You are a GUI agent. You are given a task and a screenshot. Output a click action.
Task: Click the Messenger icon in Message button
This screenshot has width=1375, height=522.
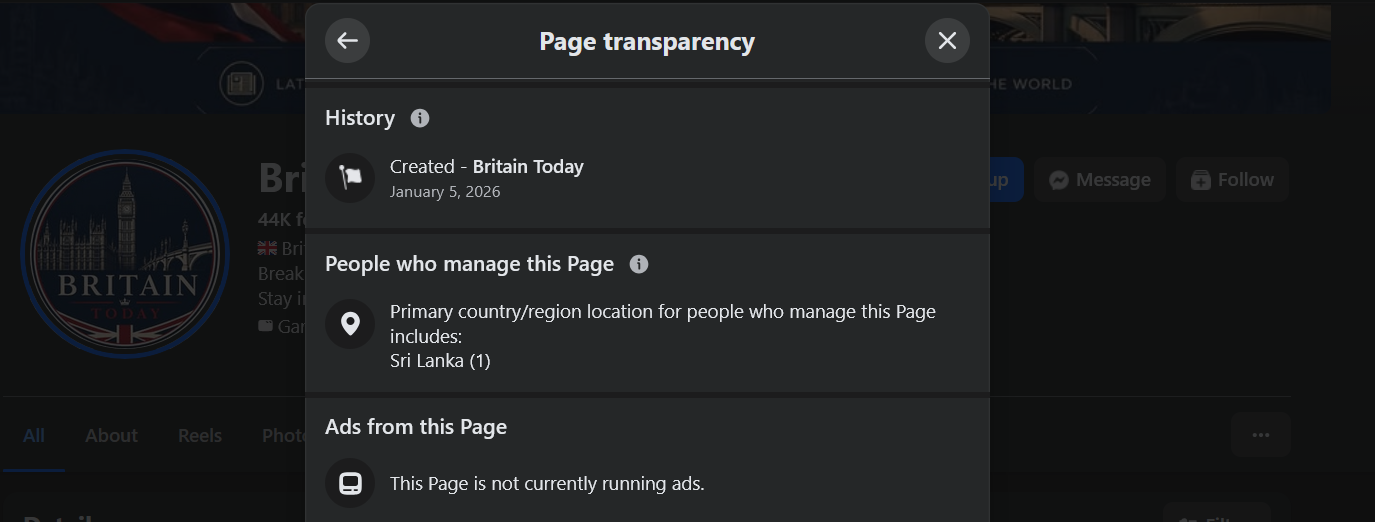(x=1059, y=180)
